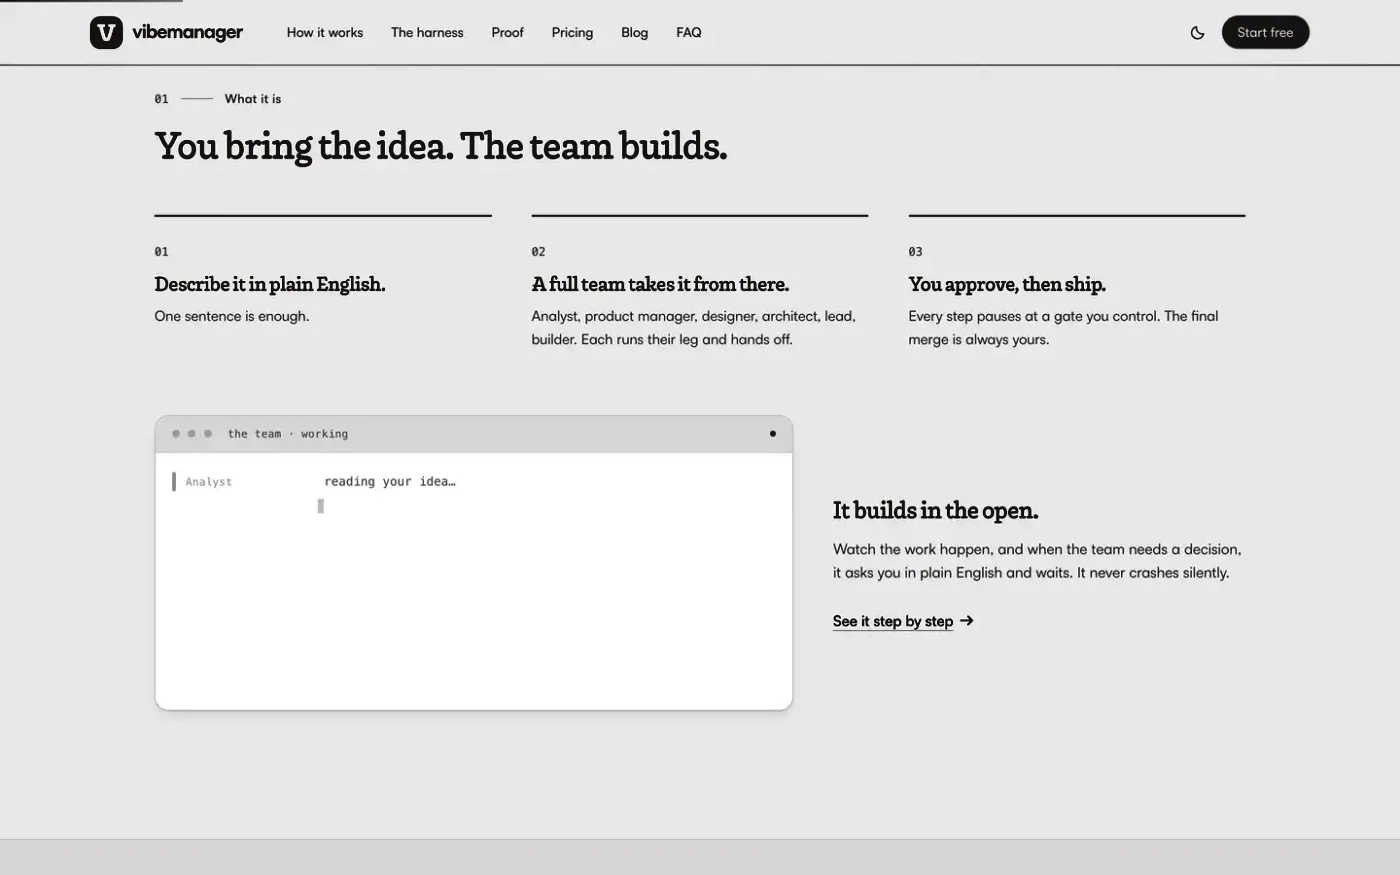
Task: Open the Proof nav link
Action: pyautogui.click(x=507, y=33)
